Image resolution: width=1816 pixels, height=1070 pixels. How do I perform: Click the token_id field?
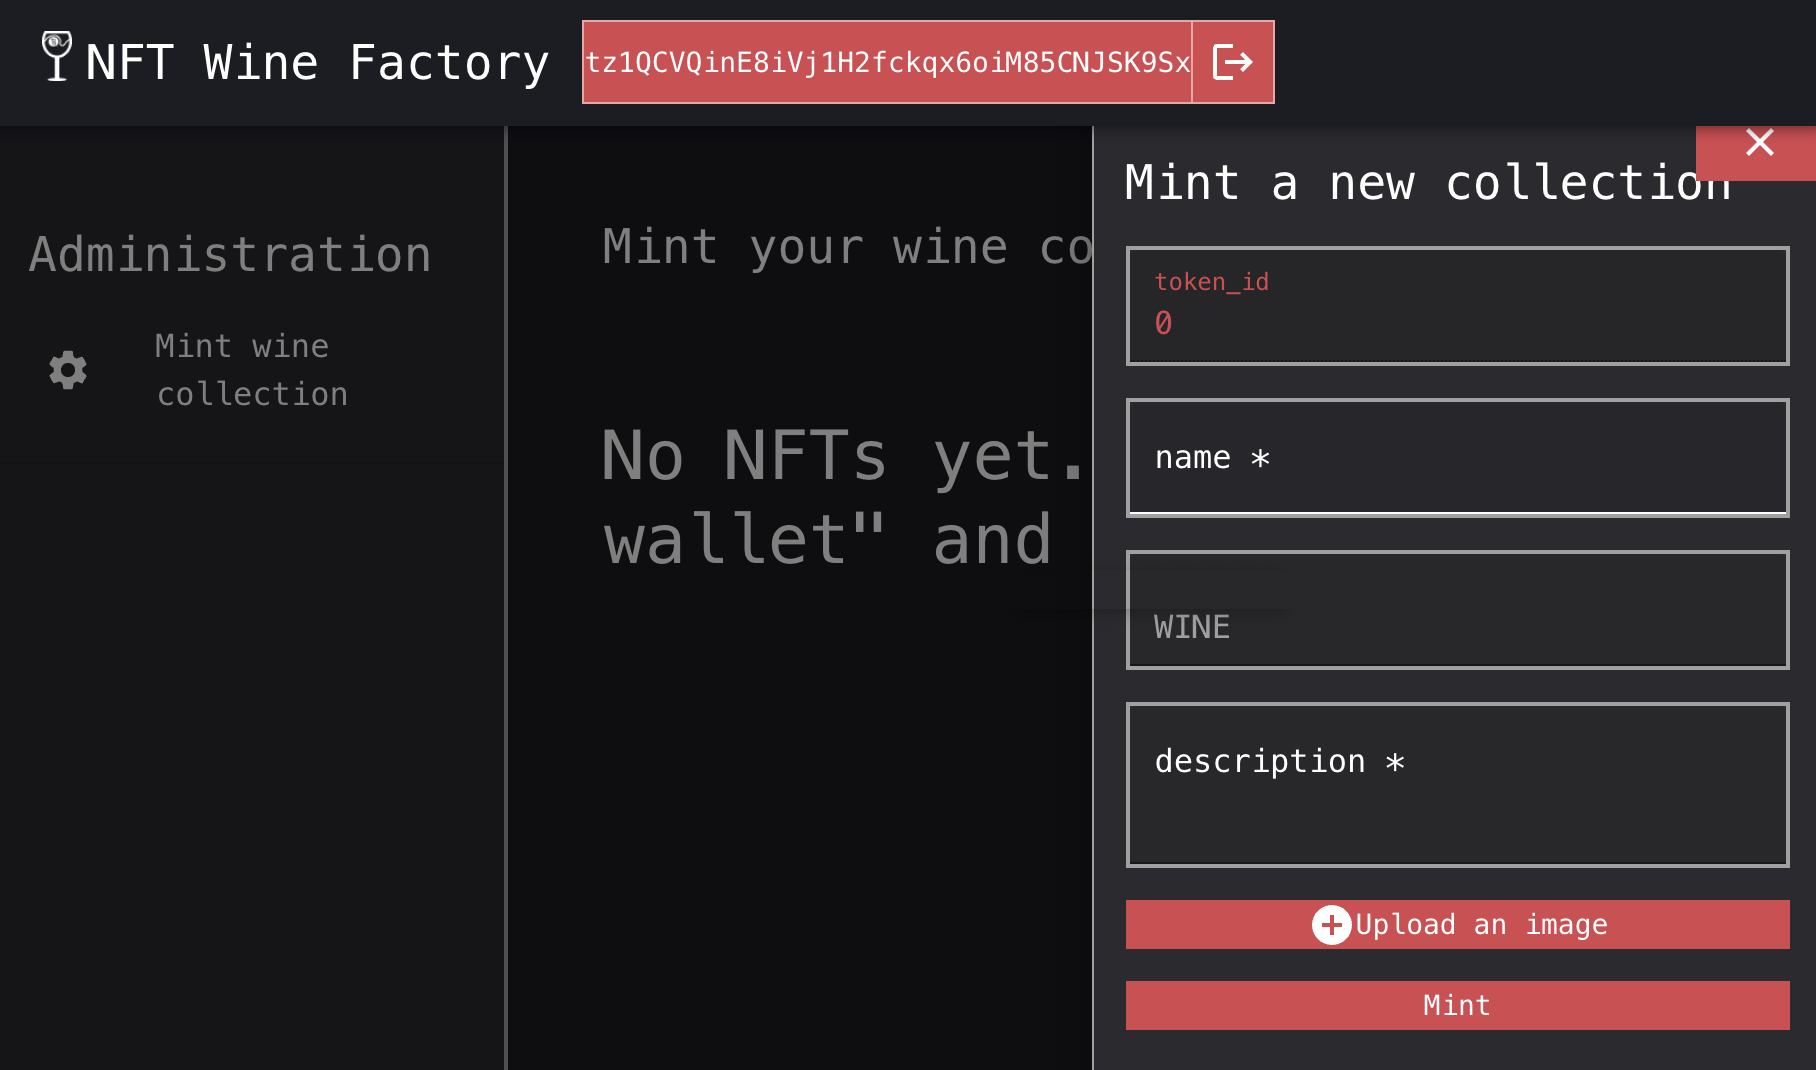[1455, 305]
